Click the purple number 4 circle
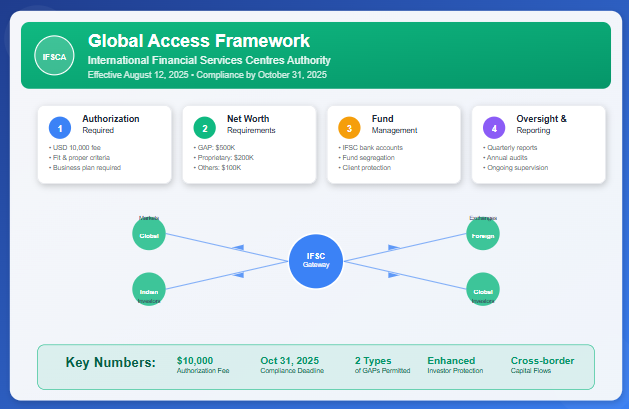This screenshot has width=629, height=409. click(494, 128)
